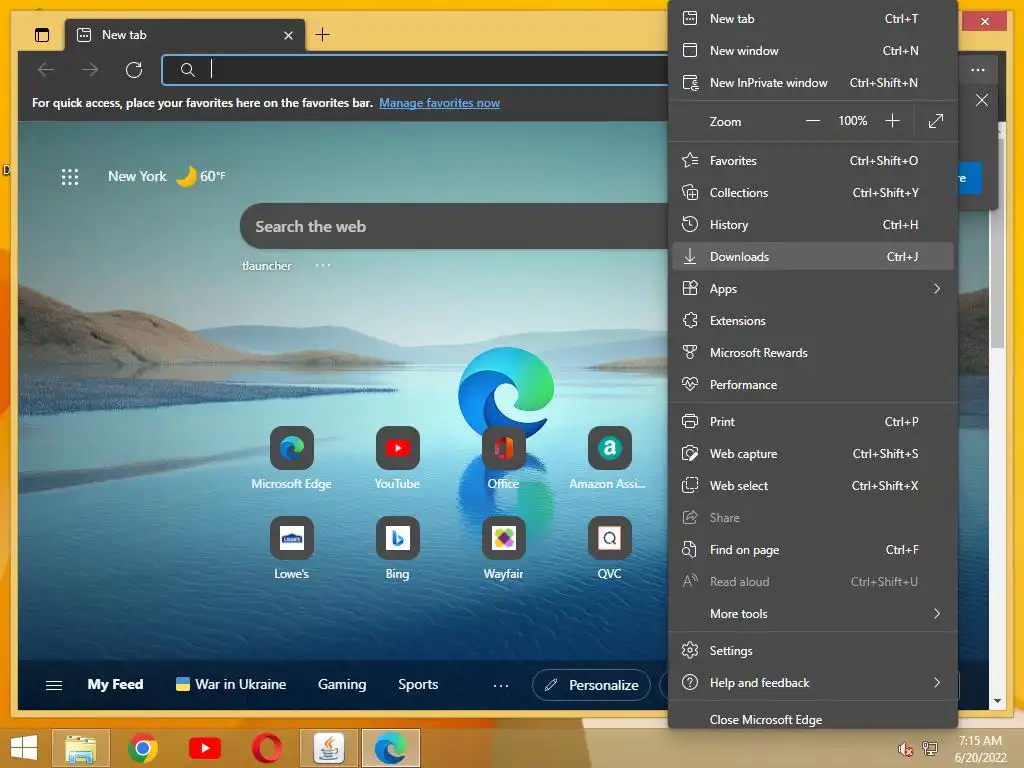This screenshot has width=1024, height=768.
Task: Go back with the back arrow
Action: coord(46,69)
